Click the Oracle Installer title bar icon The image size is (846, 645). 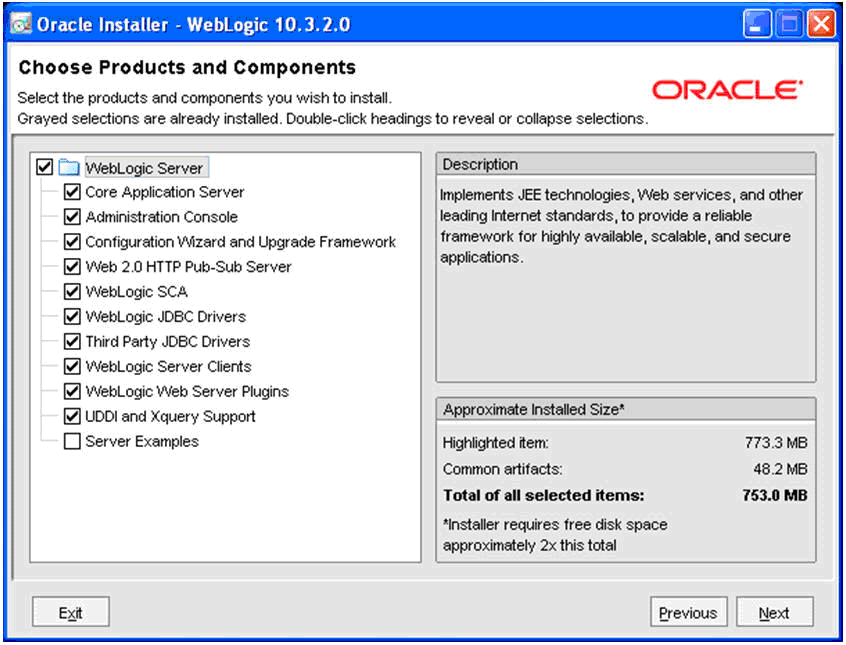pos(21,24)
